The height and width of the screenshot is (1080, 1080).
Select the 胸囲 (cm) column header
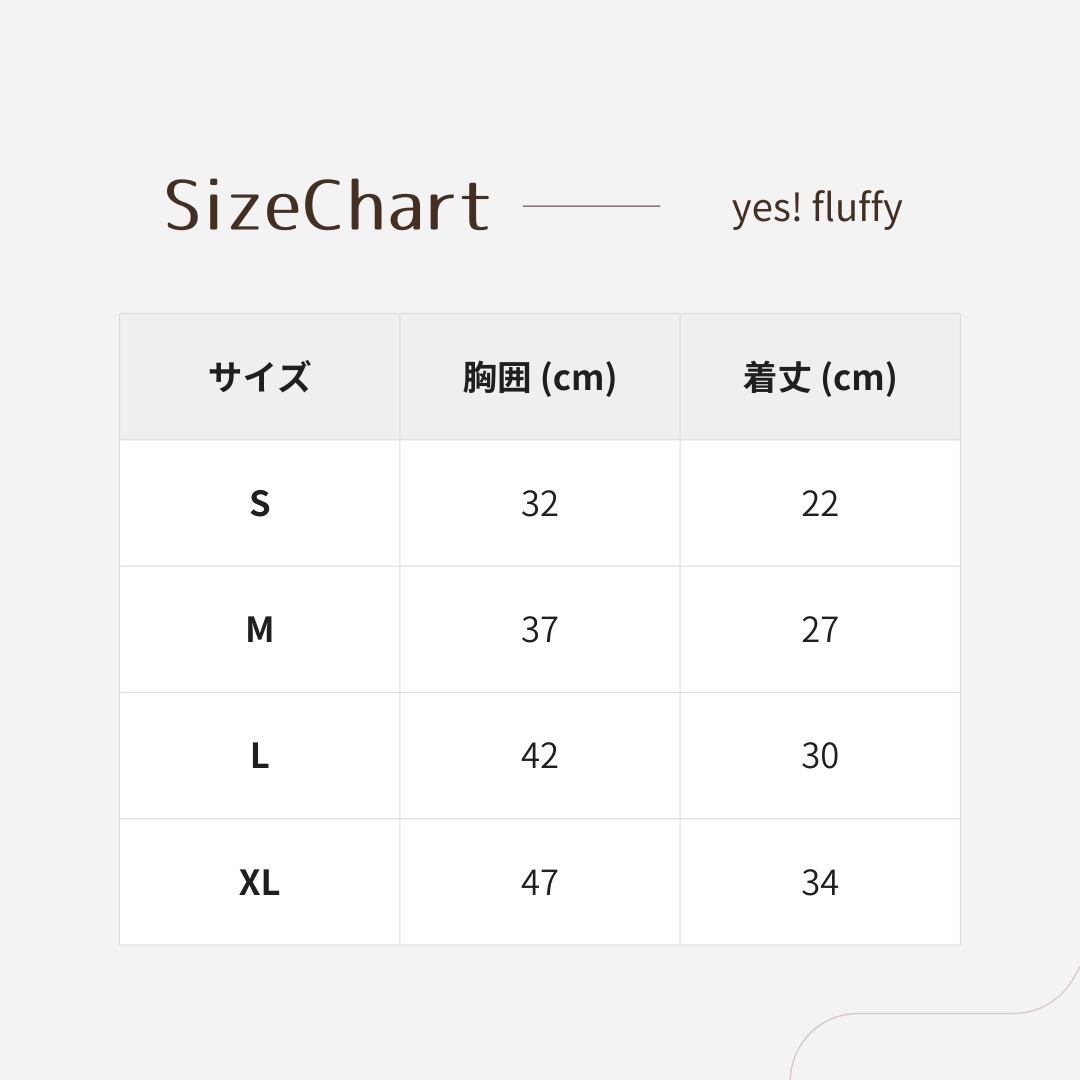[x=539, y=377]
